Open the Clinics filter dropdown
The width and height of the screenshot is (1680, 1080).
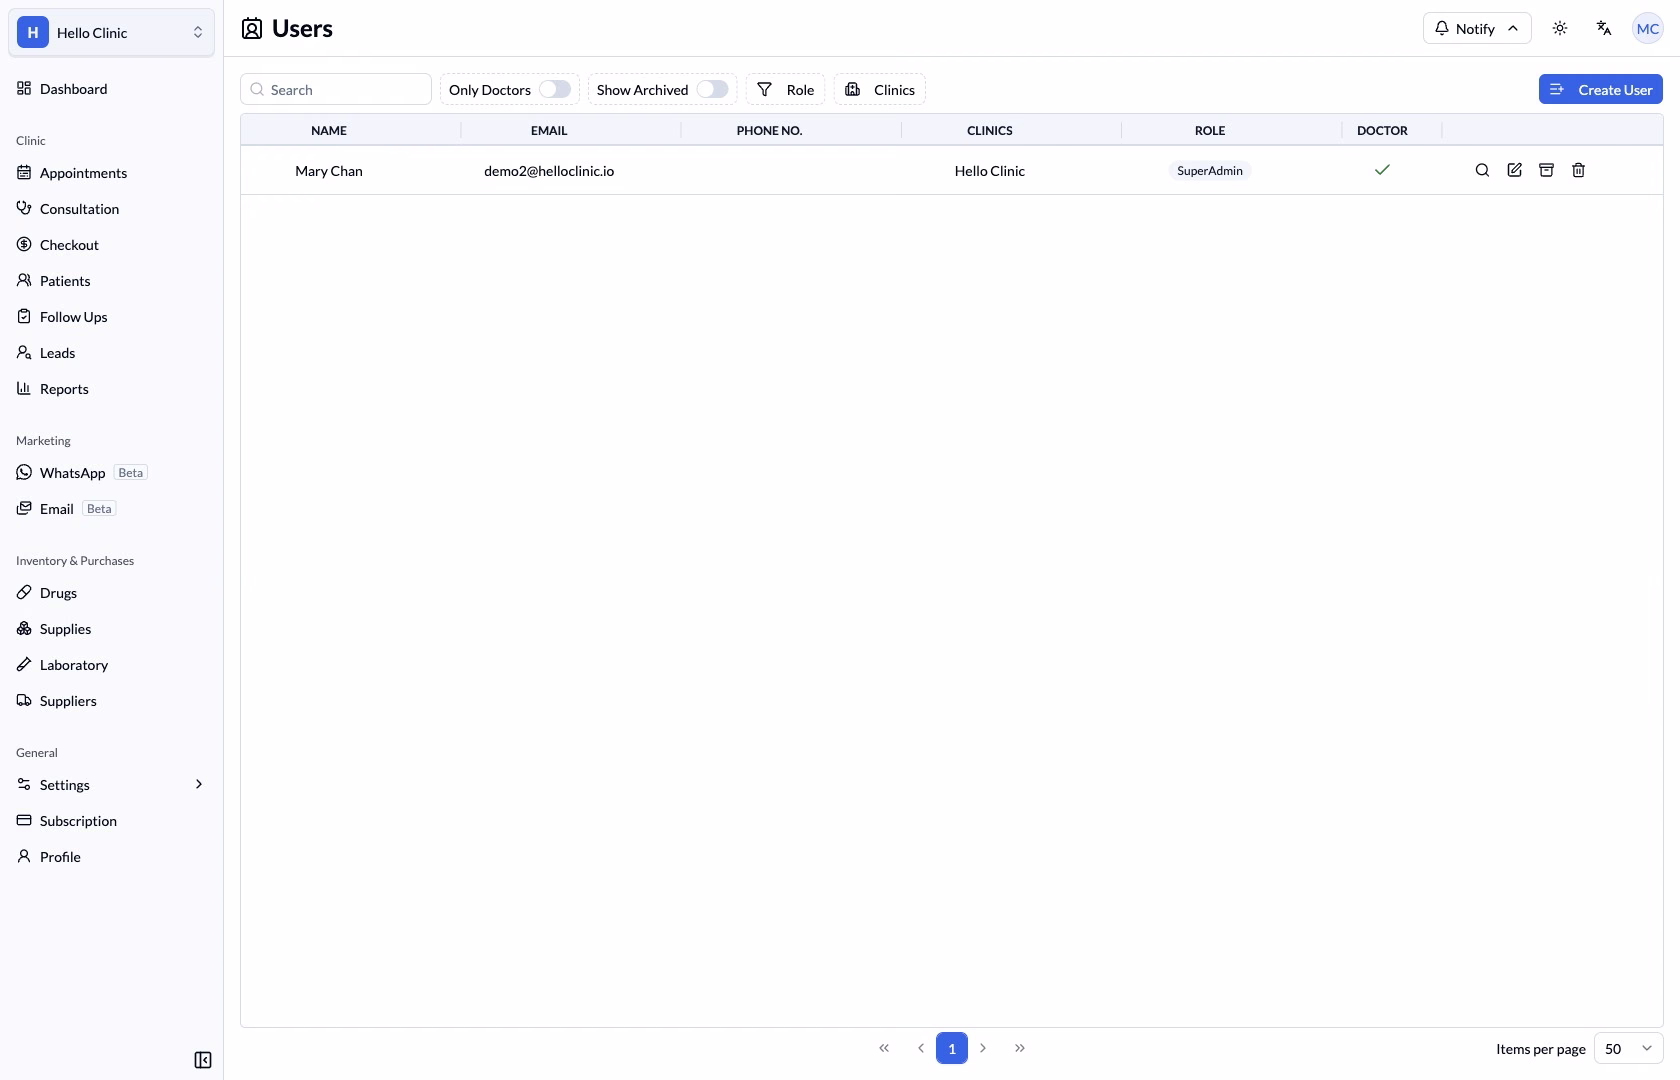880,89
